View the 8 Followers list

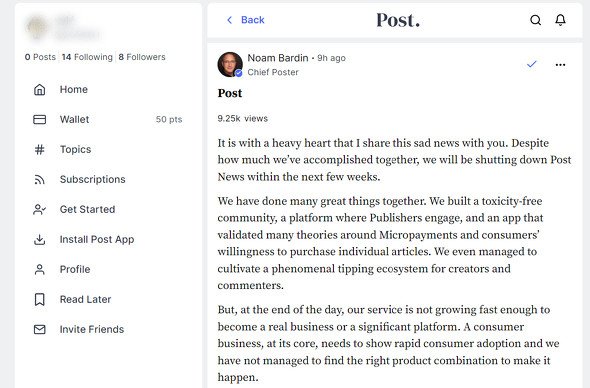(142, 57)
